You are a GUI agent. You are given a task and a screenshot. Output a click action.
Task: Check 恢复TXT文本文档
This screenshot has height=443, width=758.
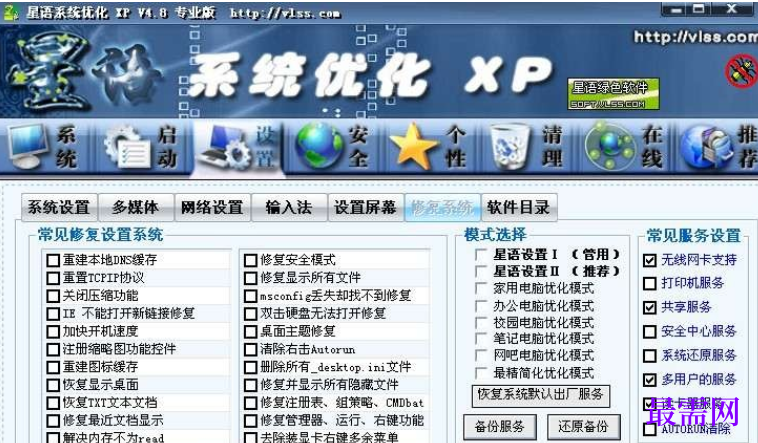click(x=53, y=403)
